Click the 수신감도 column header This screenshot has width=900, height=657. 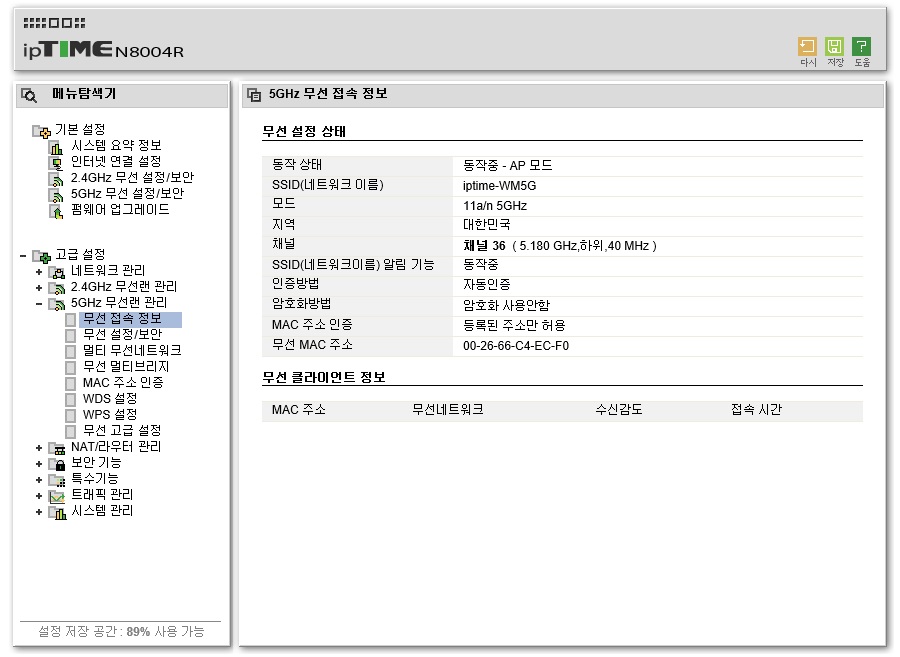(x=619, y=410)
